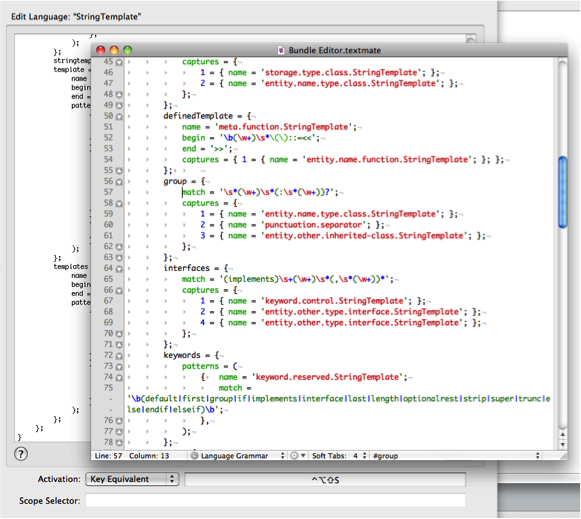
Task: Click the key equivalent shortcut field
Action: (x=325, y=480)
